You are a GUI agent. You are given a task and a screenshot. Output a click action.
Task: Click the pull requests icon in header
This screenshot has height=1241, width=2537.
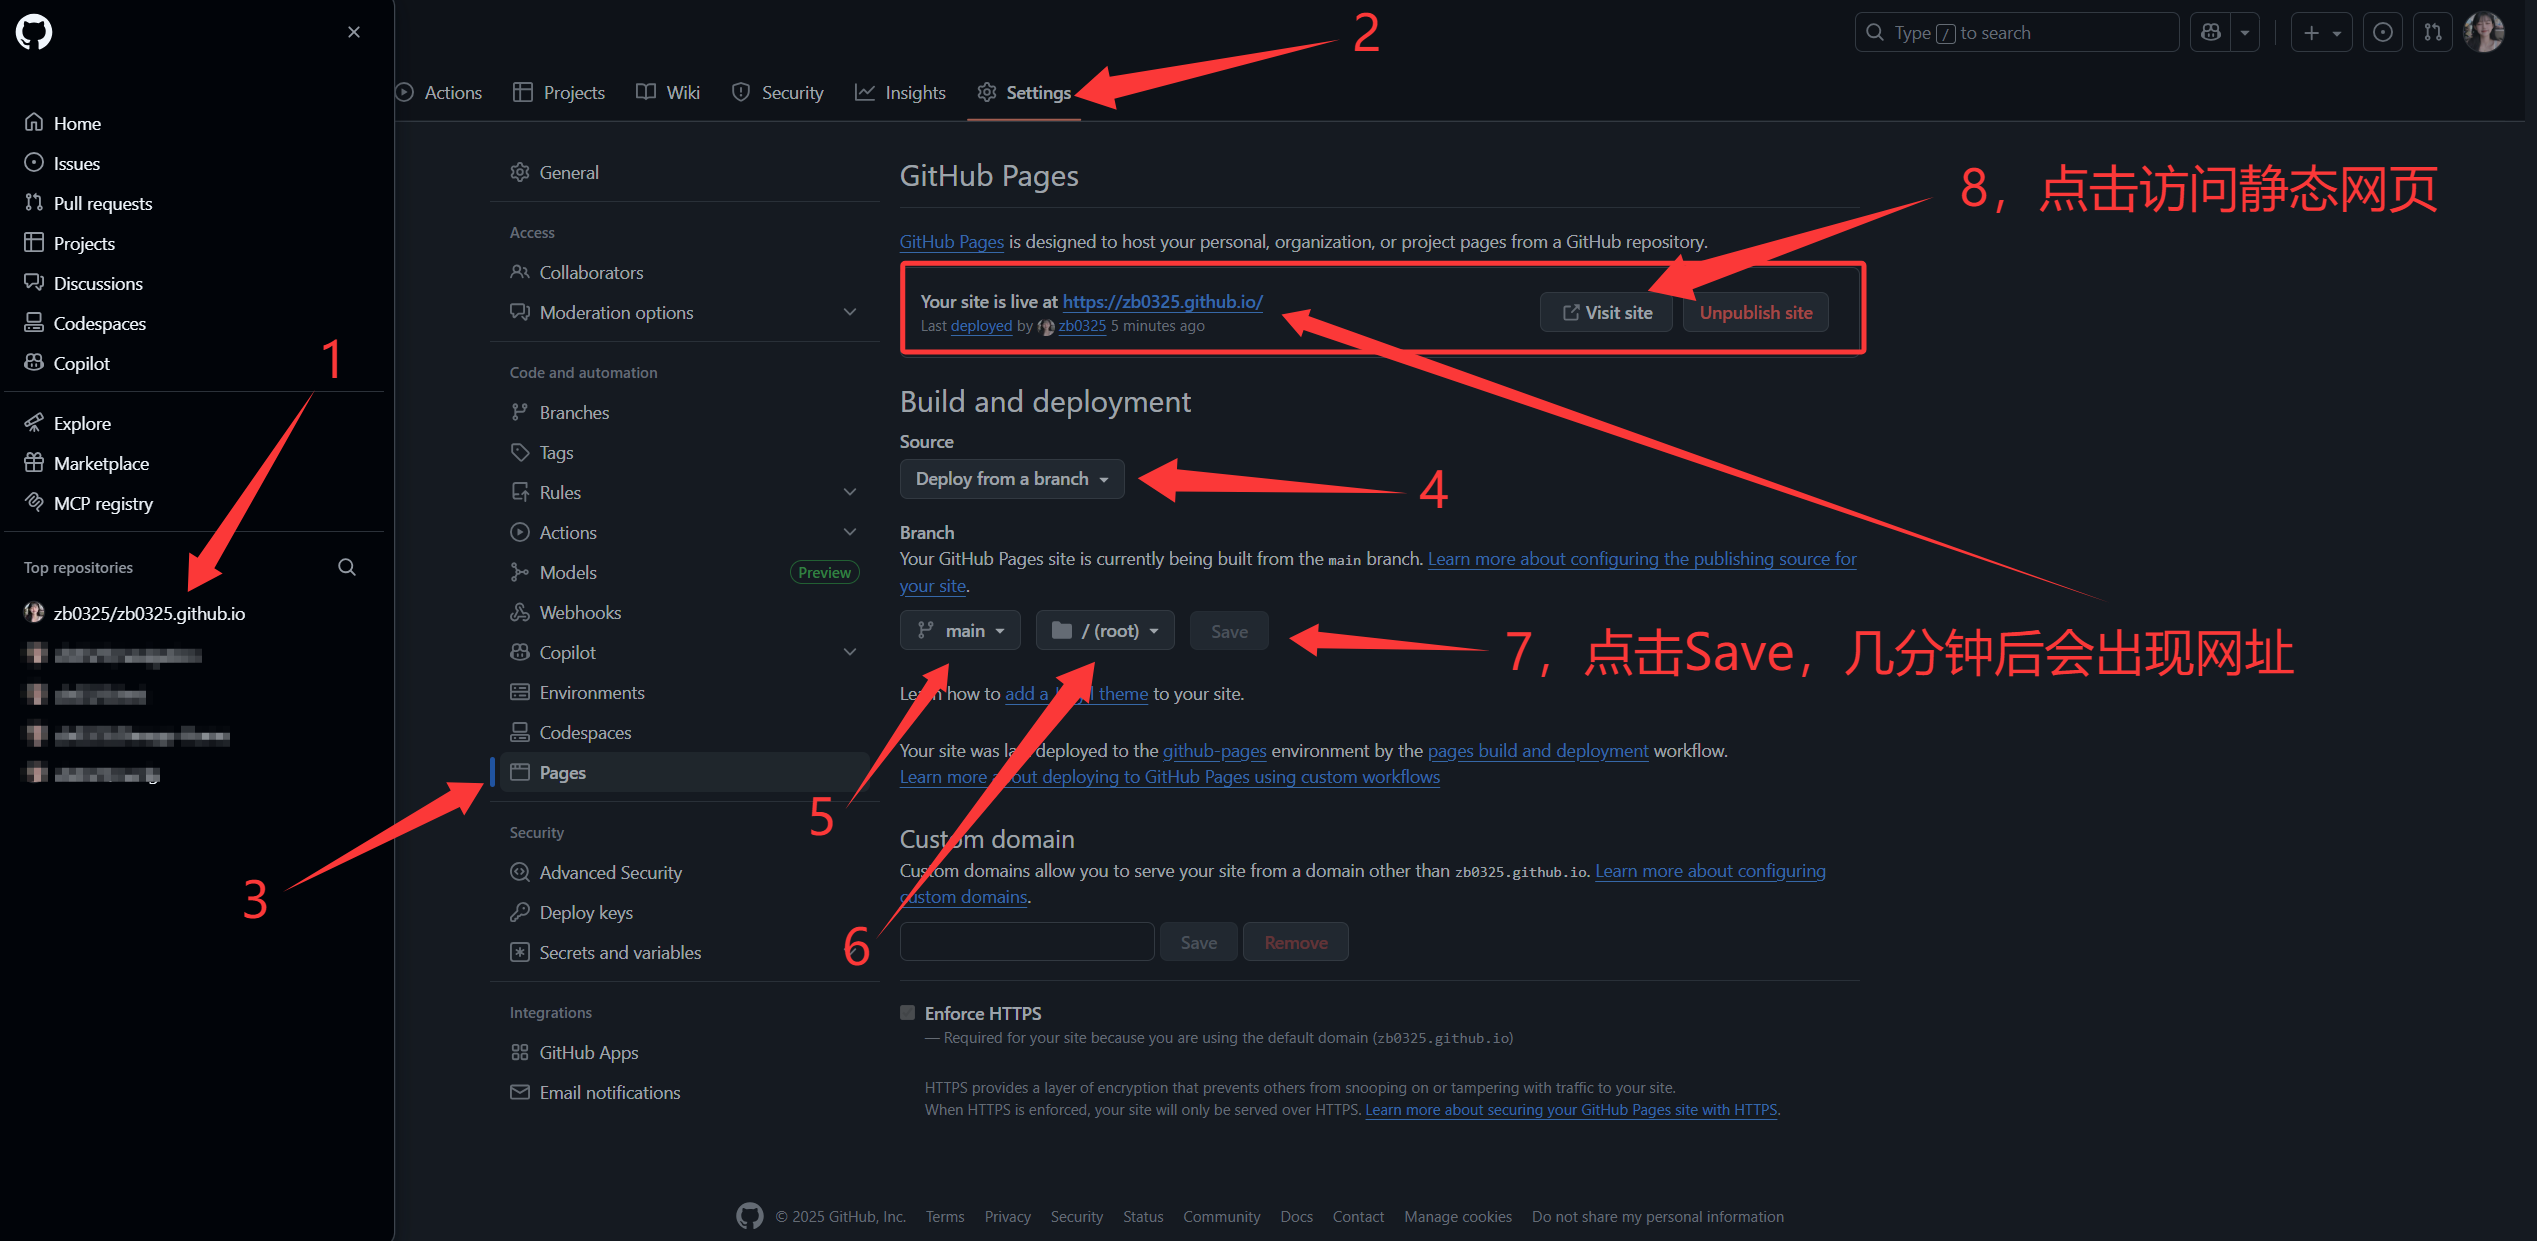(x=2433, y=33)
